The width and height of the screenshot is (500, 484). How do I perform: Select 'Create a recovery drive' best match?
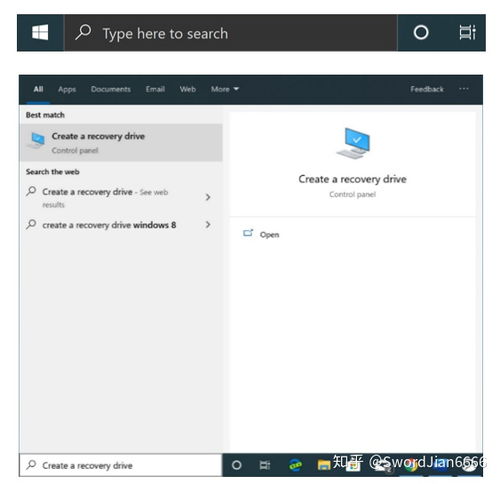tap(121, 143)
